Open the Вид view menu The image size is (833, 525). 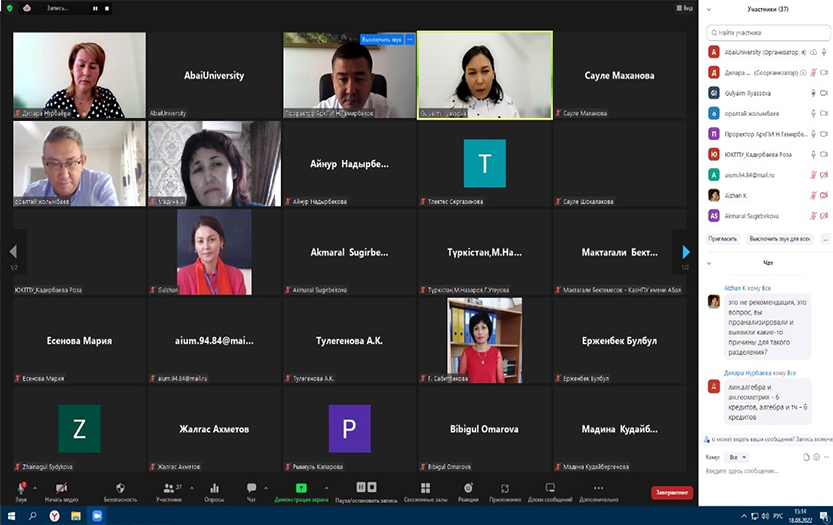(x=684, y=7)
